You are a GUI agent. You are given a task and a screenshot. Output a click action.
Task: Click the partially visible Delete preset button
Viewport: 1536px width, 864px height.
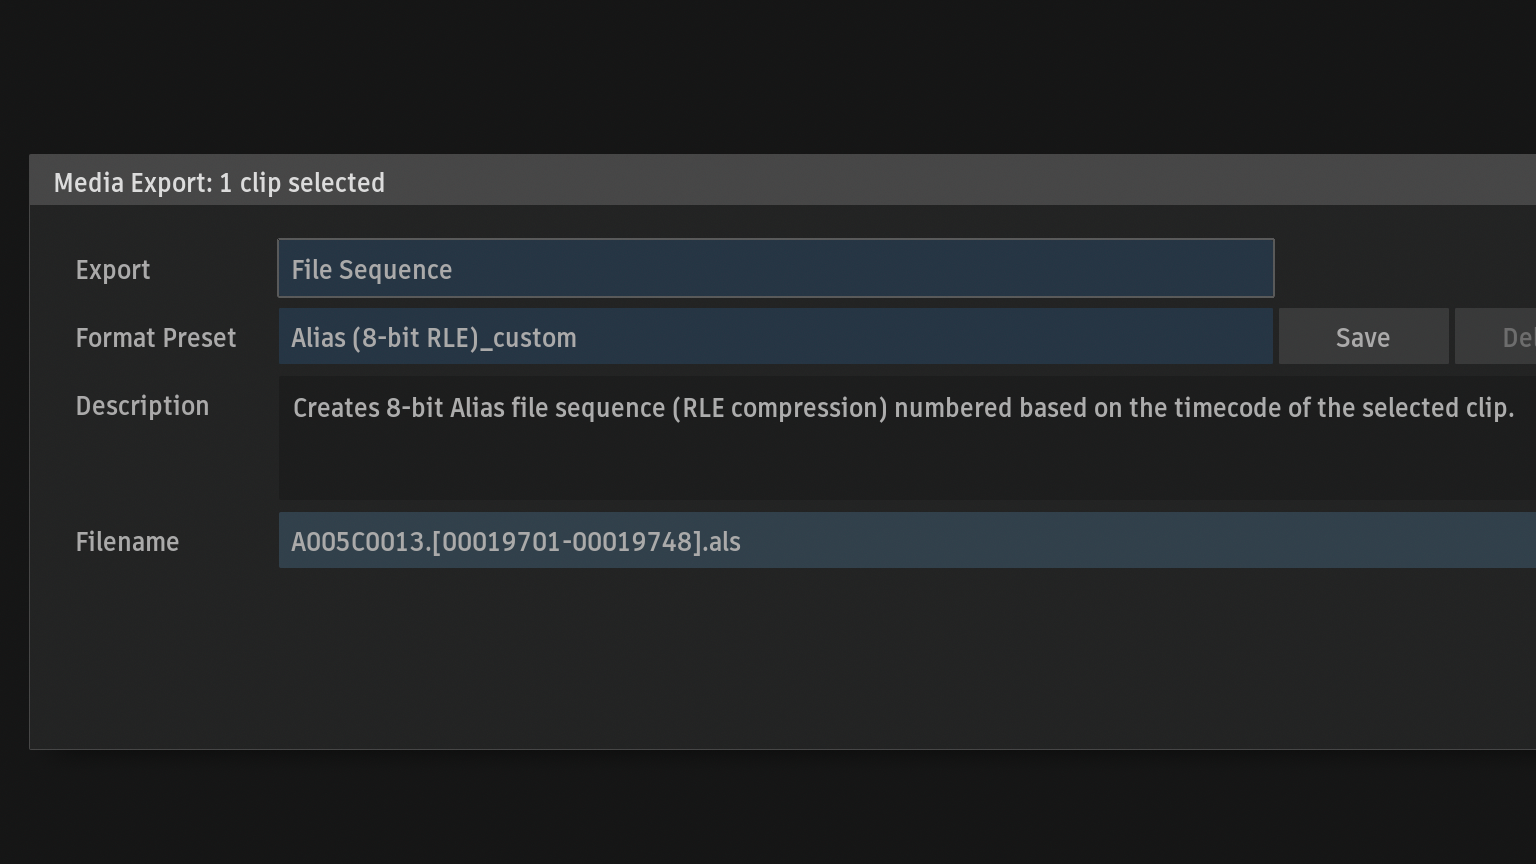point(1496,337)
